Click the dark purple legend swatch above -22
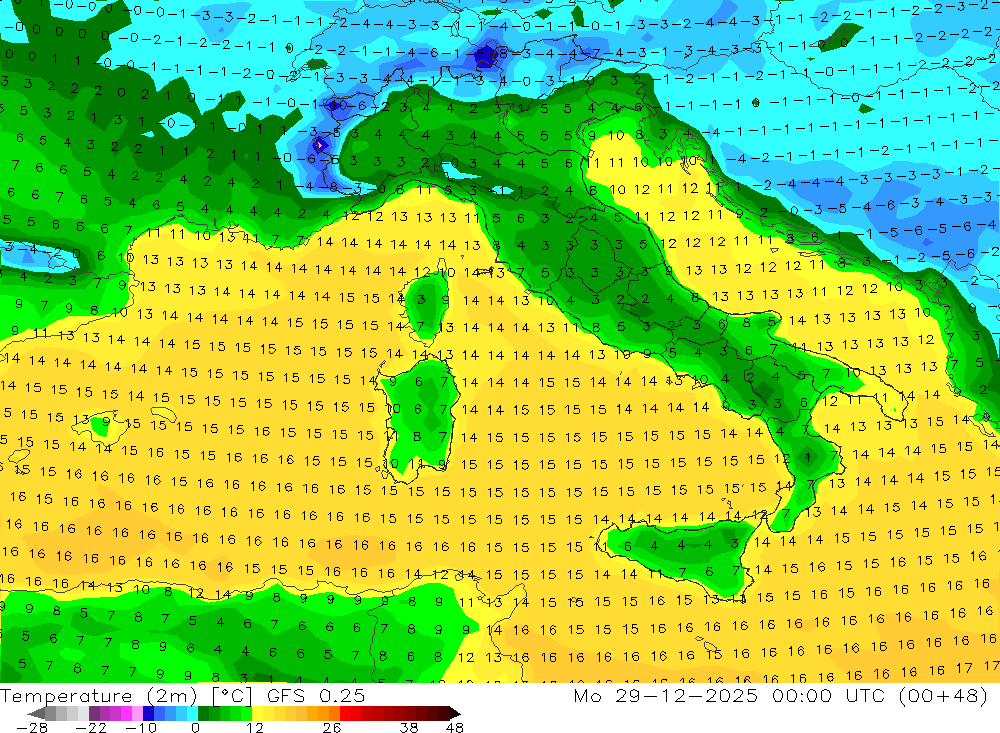Screen dimensions: 1000x733 94,713
